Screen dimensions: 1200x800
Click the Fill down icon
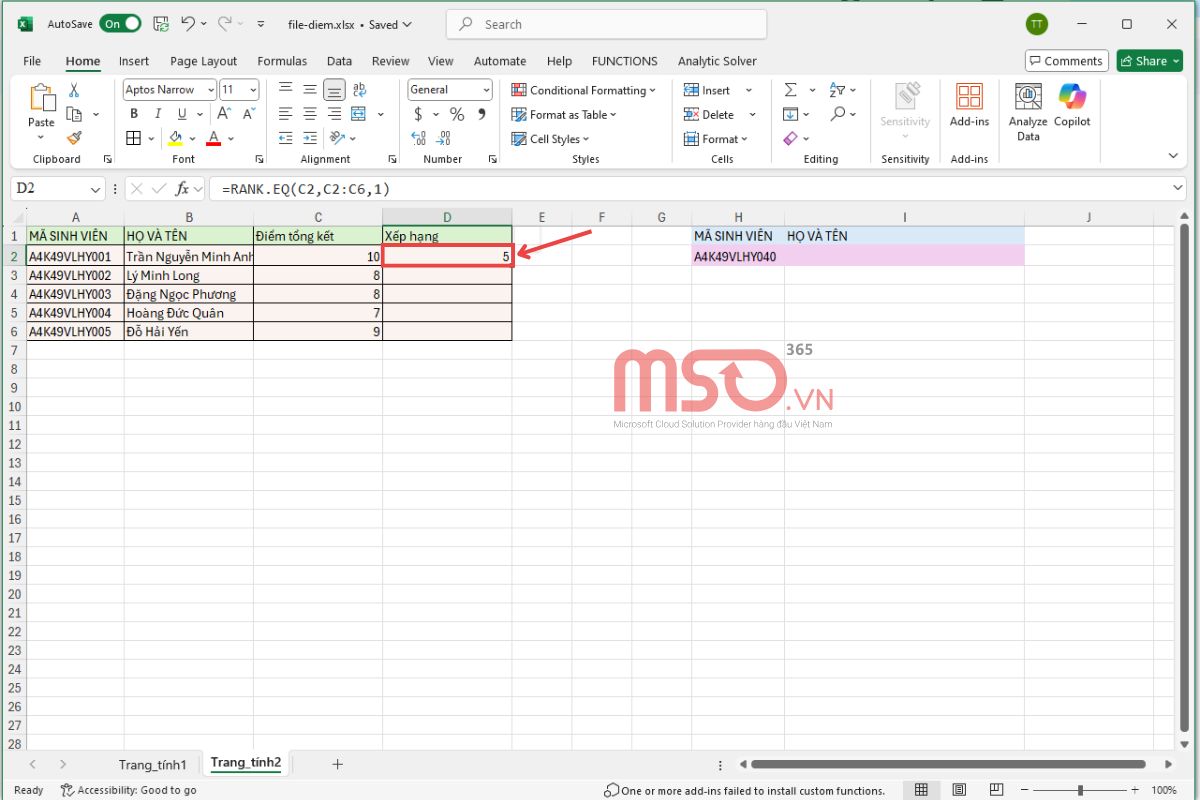click(791, 114)
